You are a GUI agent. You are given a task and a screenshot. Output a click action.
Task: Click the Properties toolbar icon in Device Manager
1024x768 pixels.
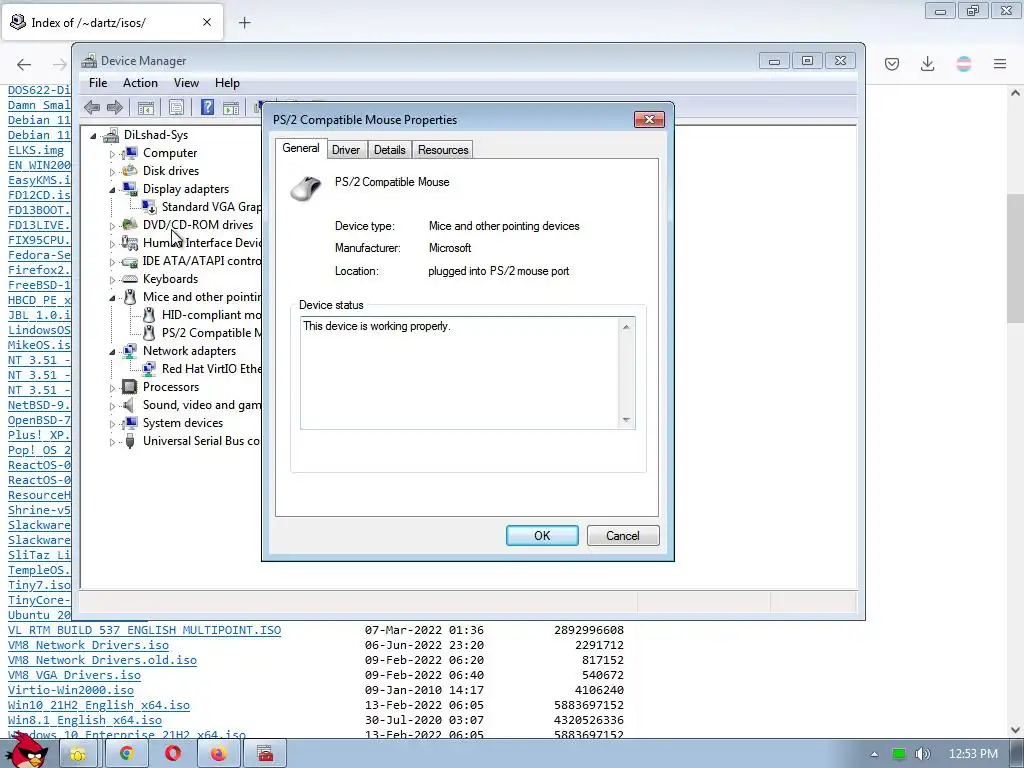(176, 108)
